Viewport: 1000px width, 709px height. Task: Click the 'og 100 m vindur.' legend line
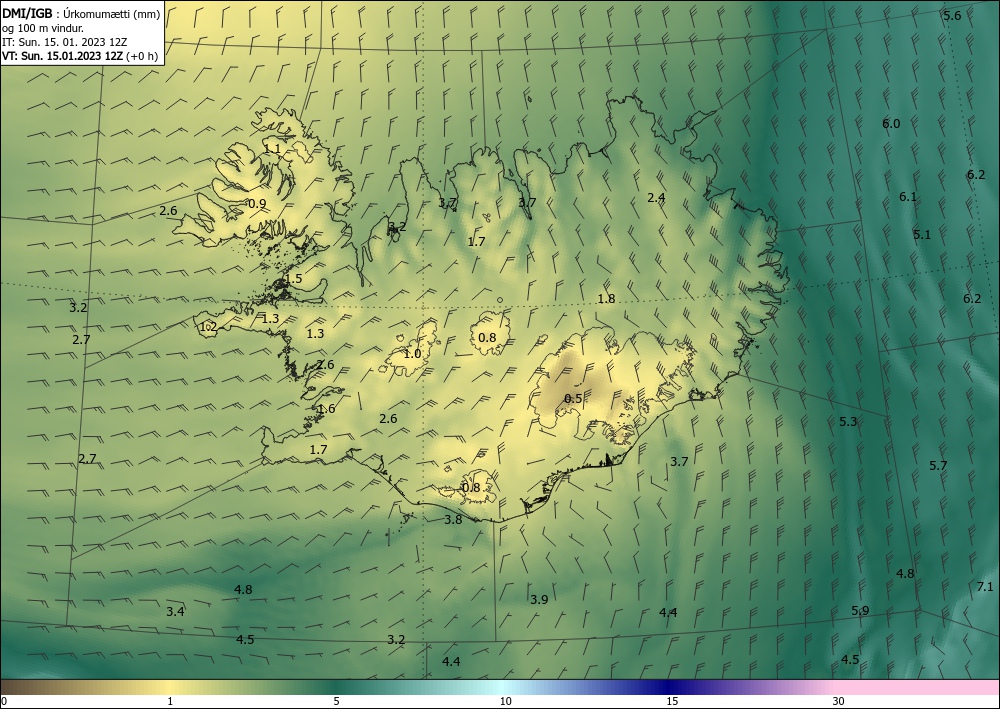coord(43,28)
